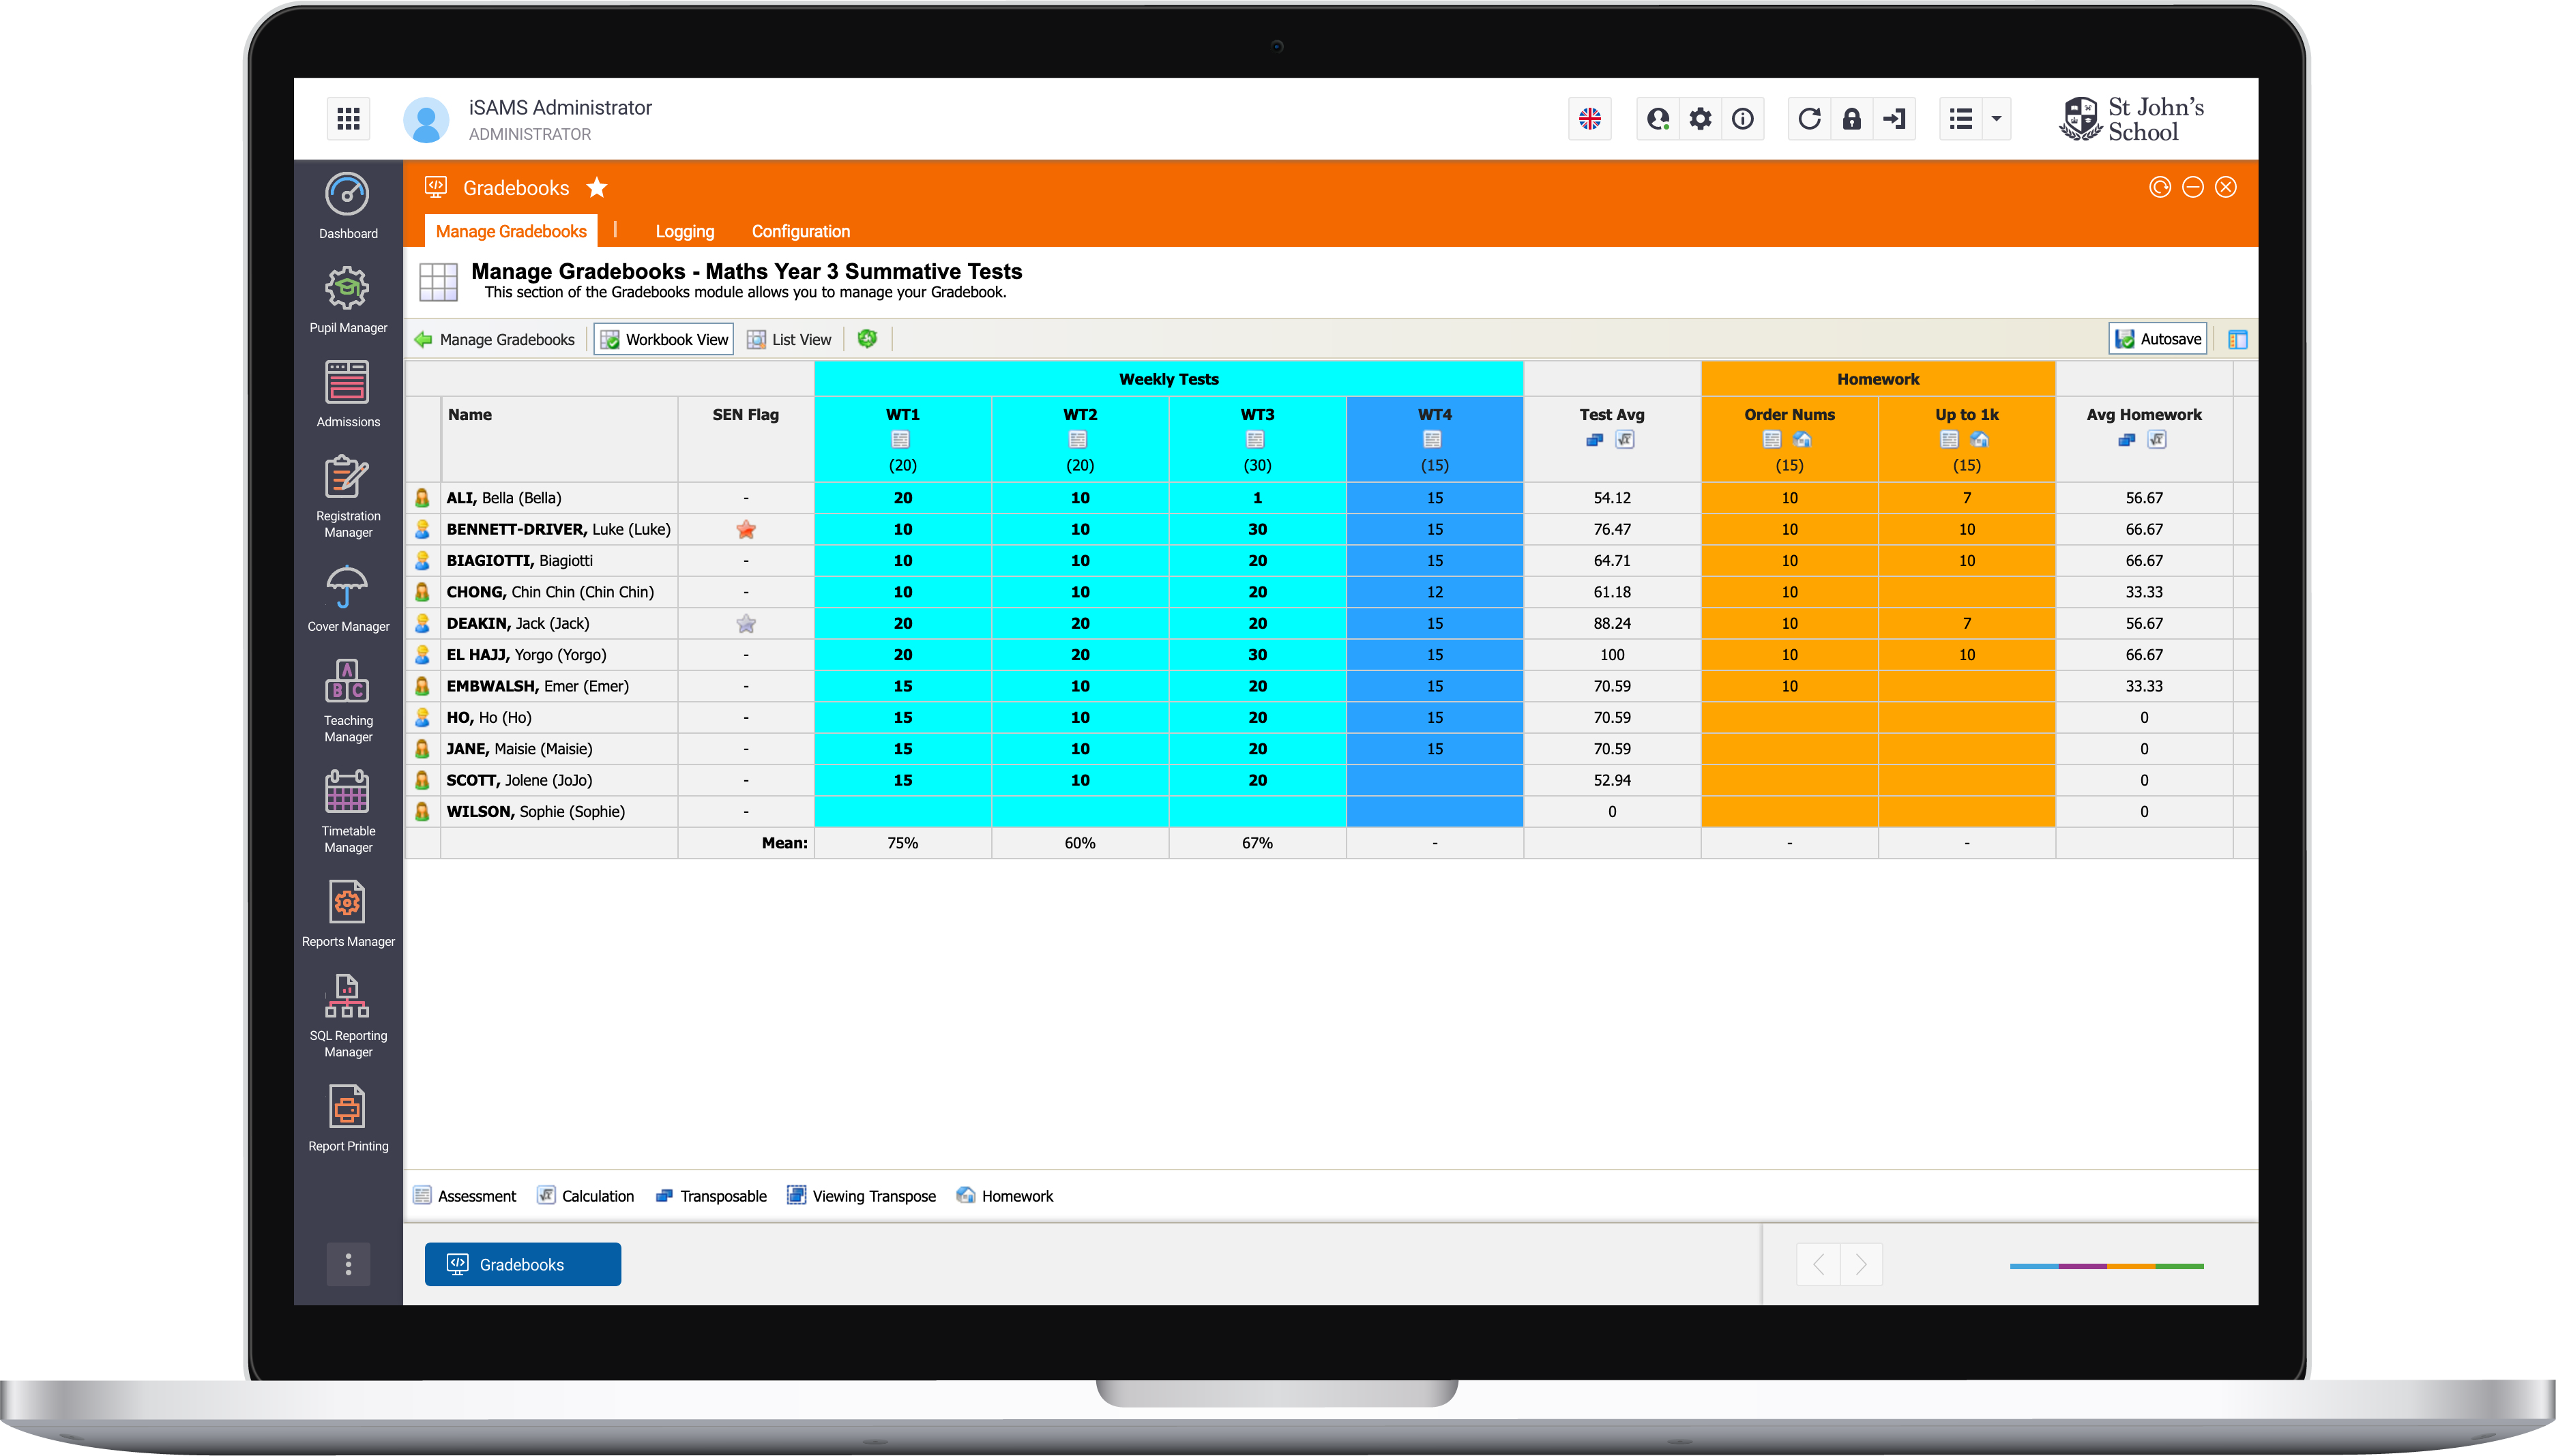Expand the list menu dropdown arrow

click(x=1996, y=119)
